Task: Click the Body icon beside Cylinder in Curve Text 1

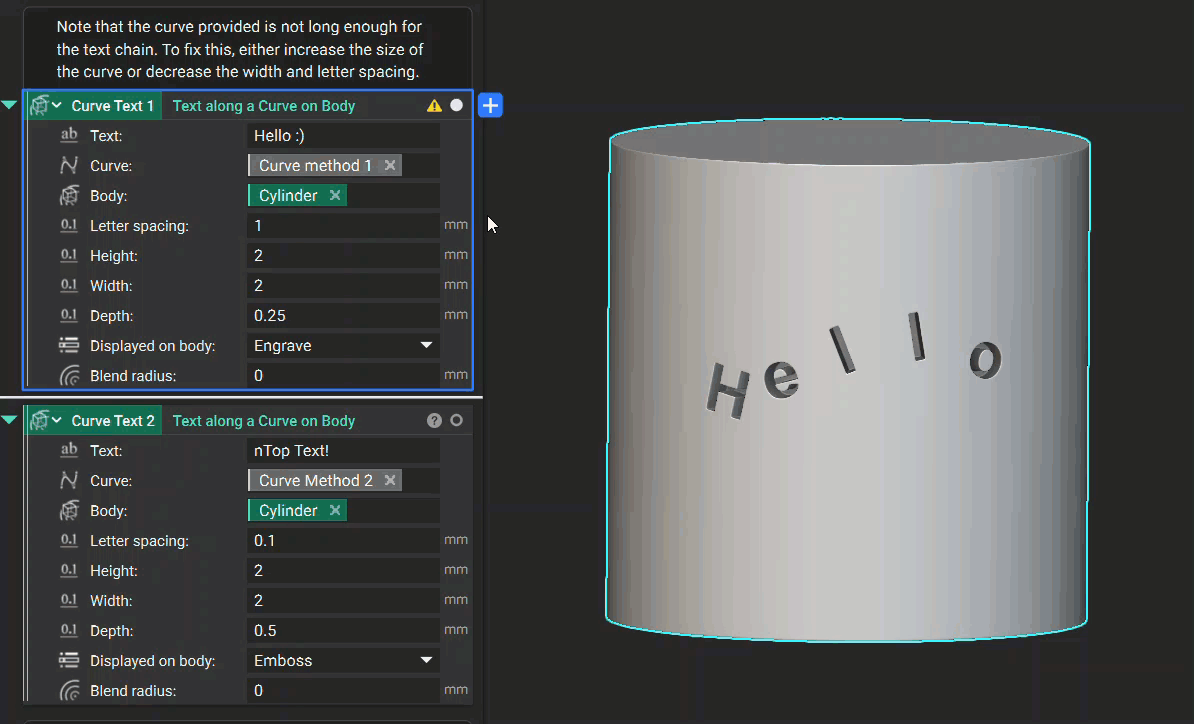Action: (68, 195)
